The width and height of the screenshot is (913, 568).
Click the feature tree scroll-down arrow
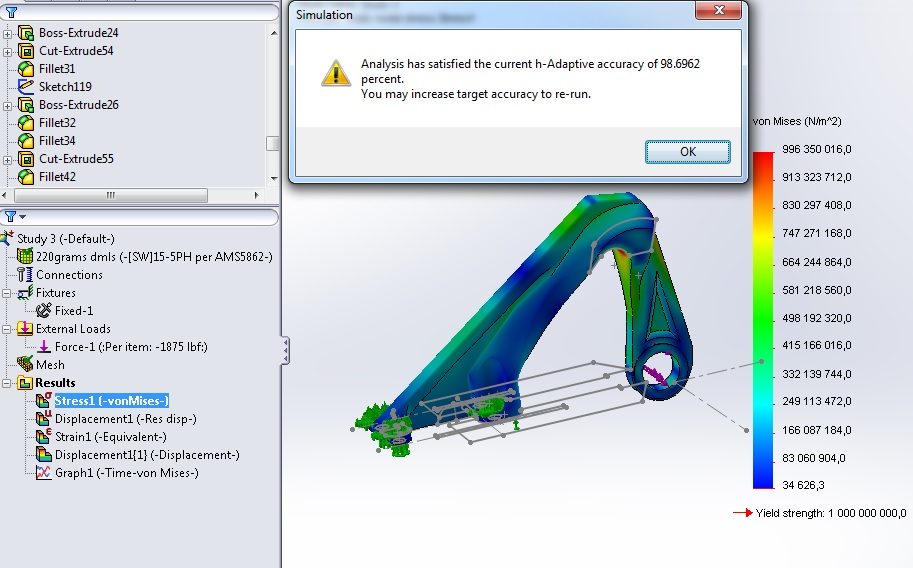click(274, 179)
